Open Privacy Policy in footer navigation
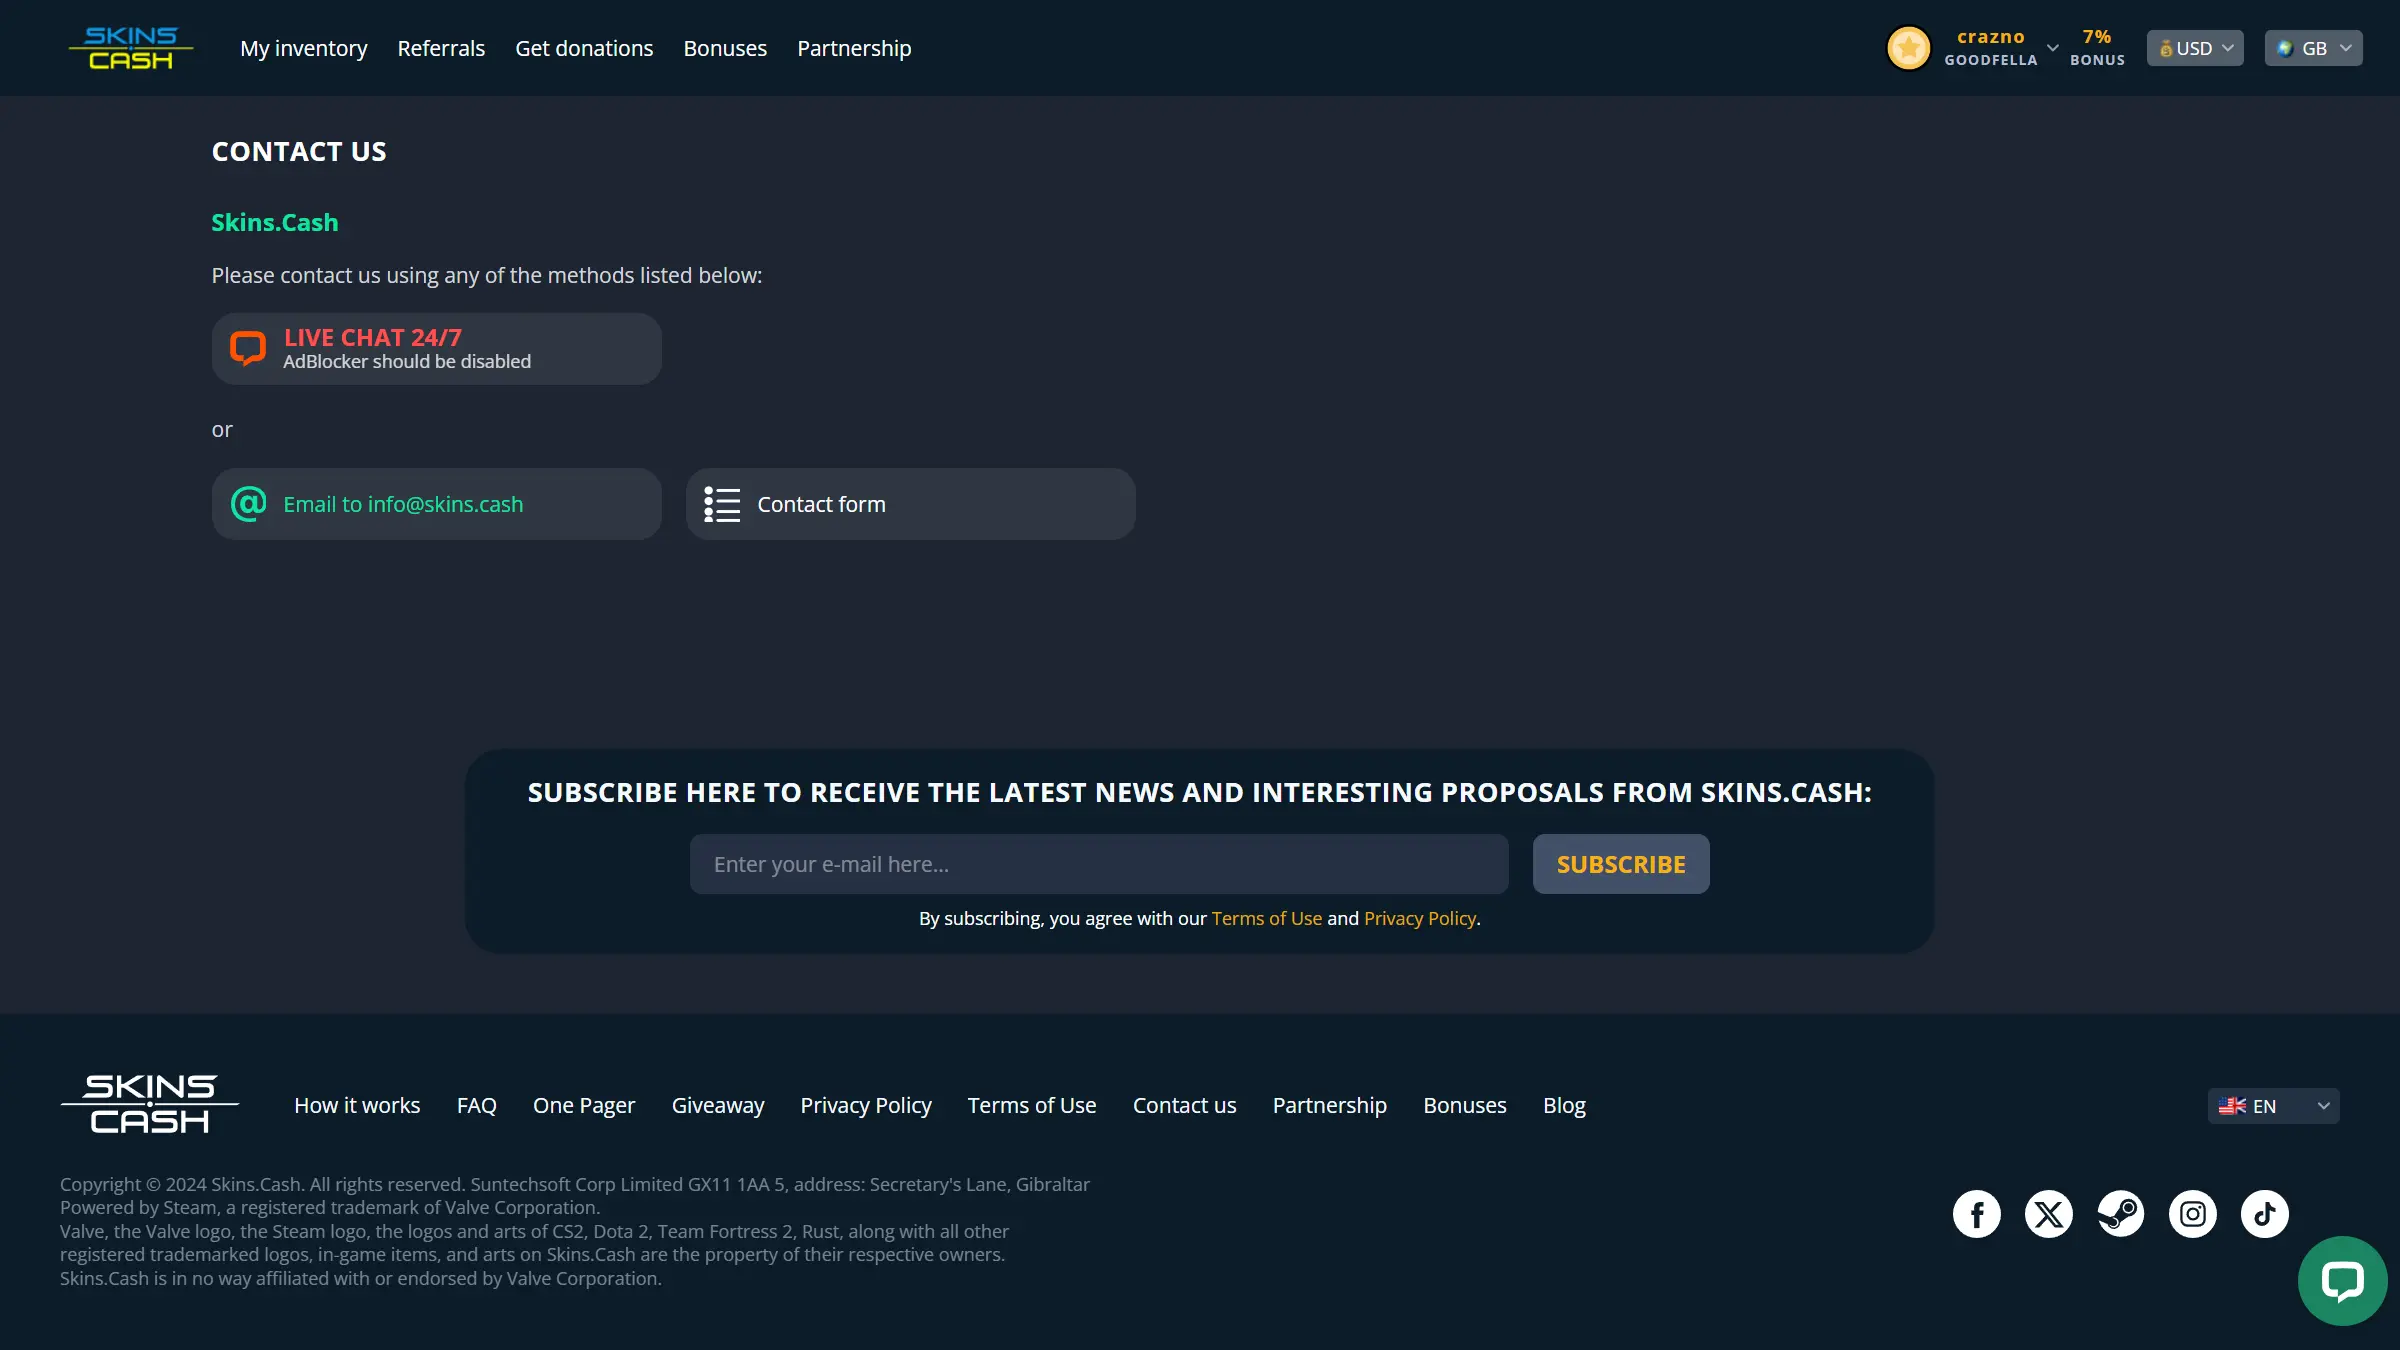Screen dimensions: 2400x1350 pos(866,1105)
